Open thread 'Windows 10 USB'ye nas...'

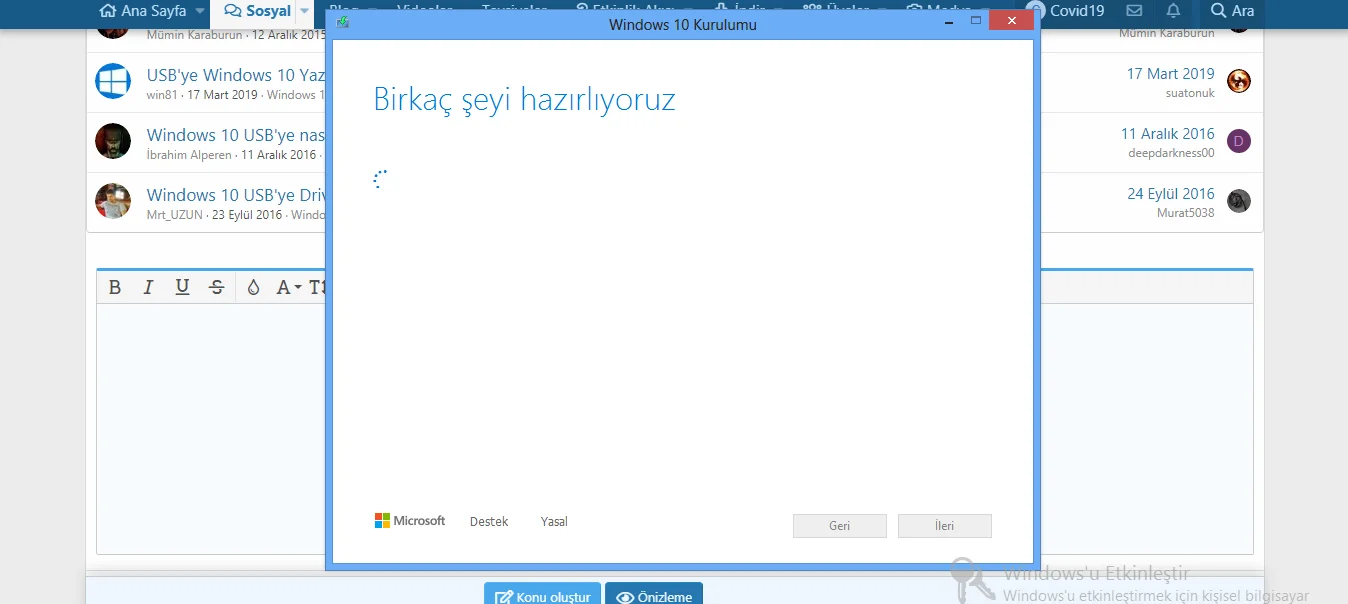(x=236, y=135)
